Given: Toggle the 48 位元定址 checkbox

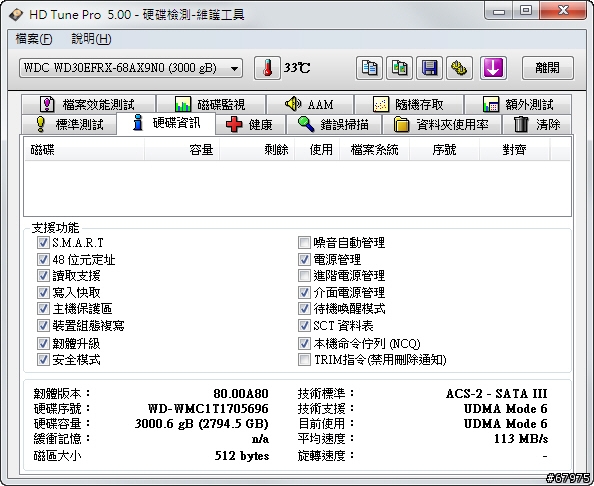Looking at the screenshot, I should [43, 259].
